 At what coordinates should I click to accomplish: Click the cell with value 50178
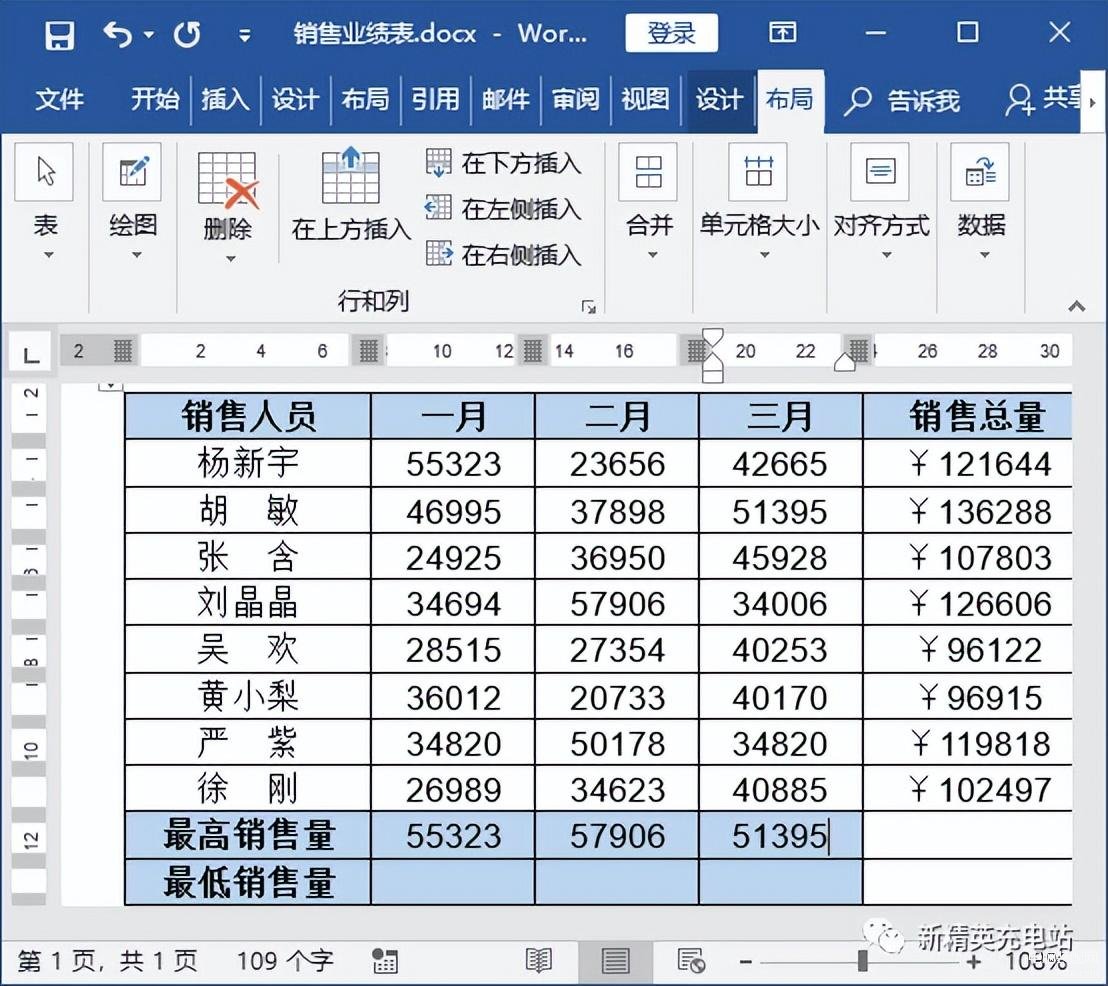pyautogui.click(x=617, y=743)
